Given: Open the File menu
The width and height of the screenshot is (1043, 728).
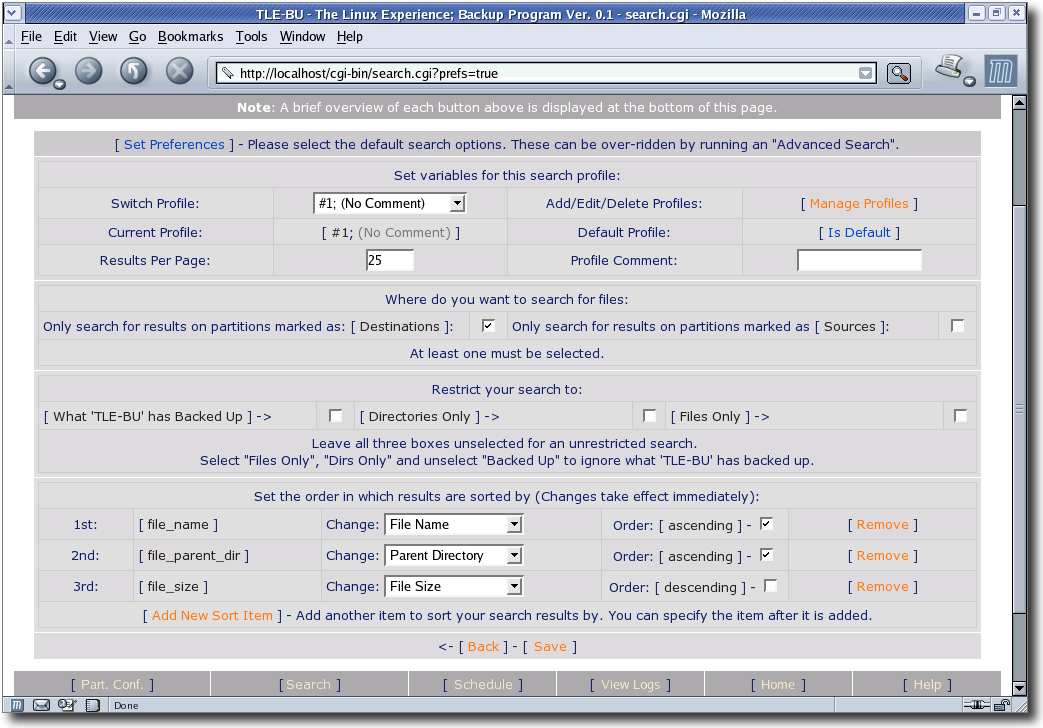Looking at the screenshot, I should click(31, 37).
